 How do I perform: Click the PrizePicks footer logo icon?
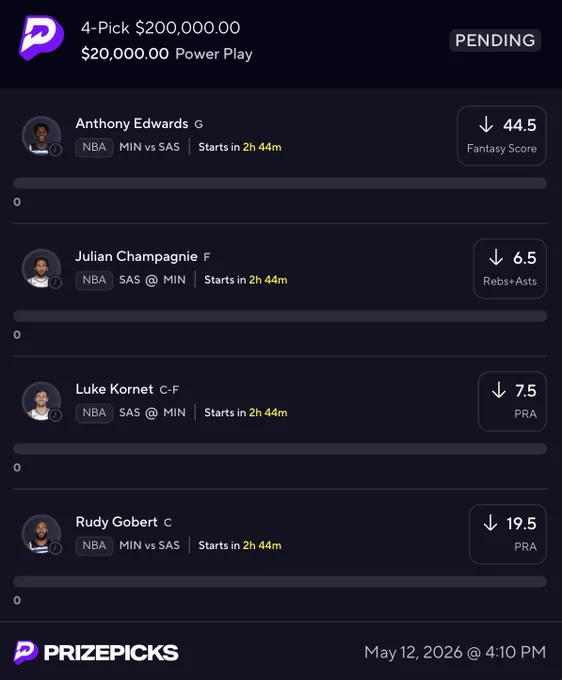(x=26, y=652)
